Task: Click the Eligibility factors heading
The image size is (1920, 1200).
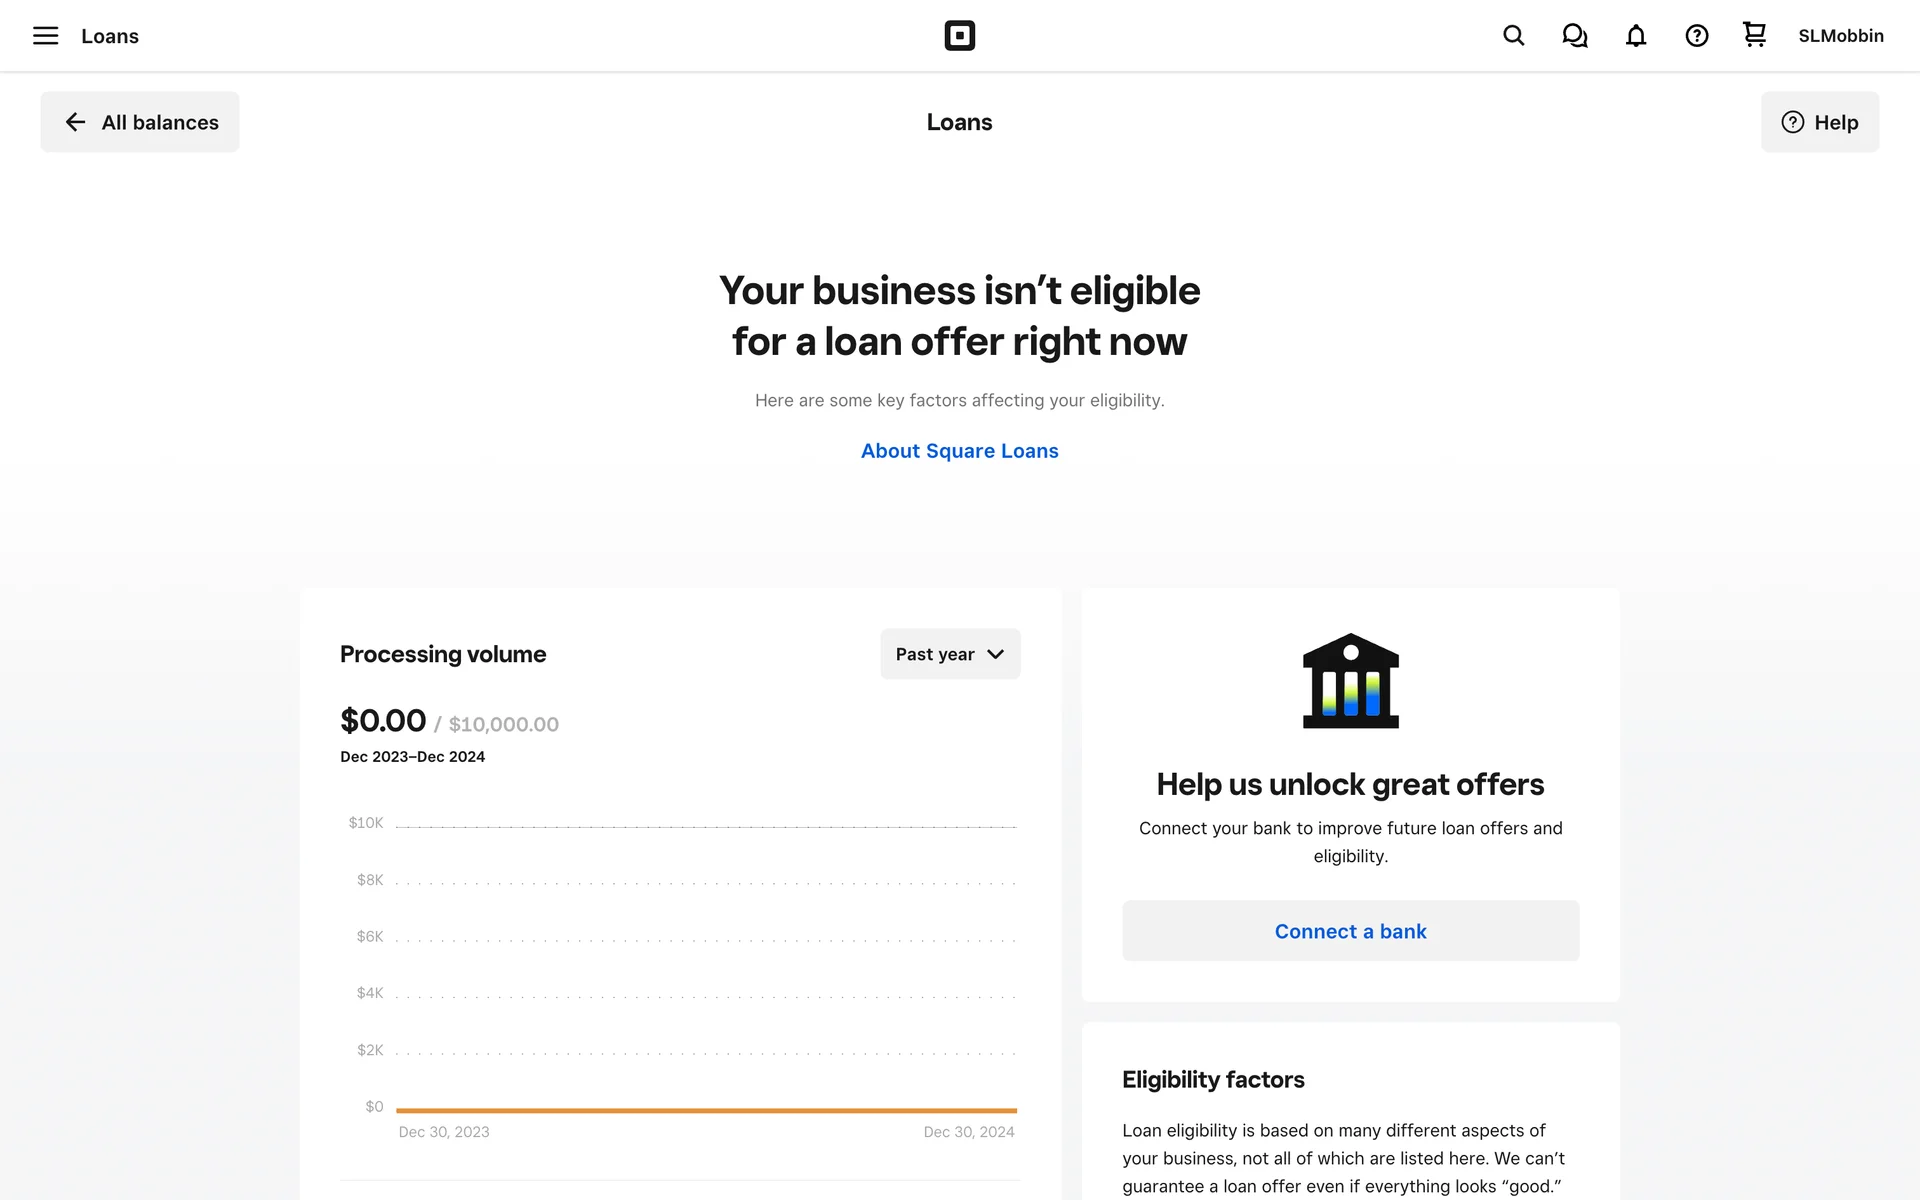Action: (1213, 1080)
